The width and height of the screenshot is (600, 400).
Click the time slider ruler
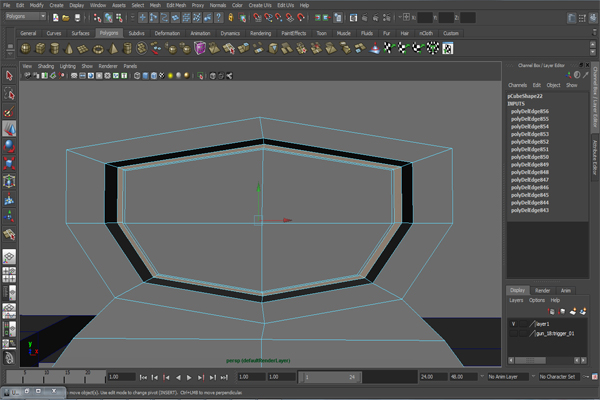tap(56, 376)
